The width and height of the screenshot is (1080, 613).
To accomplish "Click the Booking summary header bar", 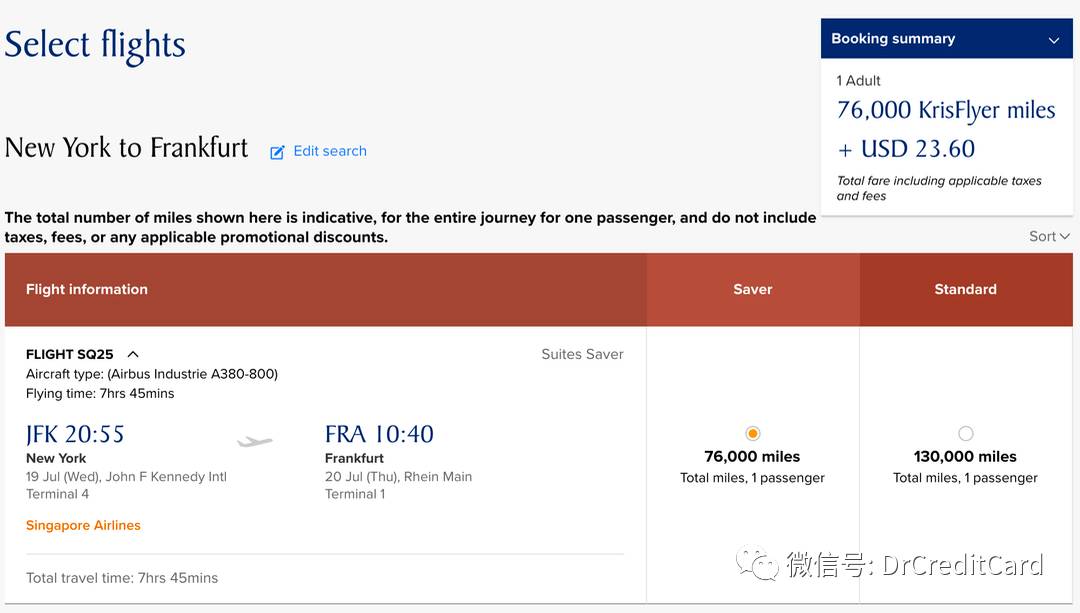I will (x=946, y=39).
